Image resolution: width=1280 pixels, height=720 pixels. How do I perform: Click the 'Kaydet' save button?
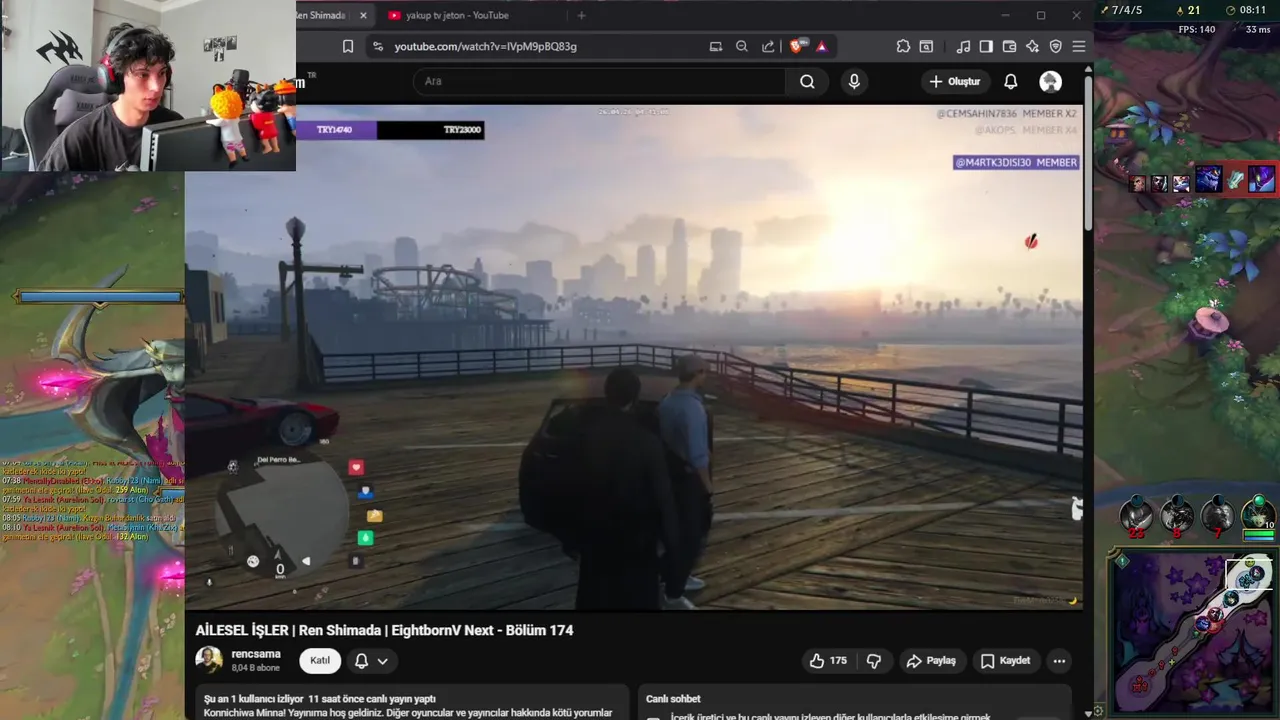[x=1005, y=660]
